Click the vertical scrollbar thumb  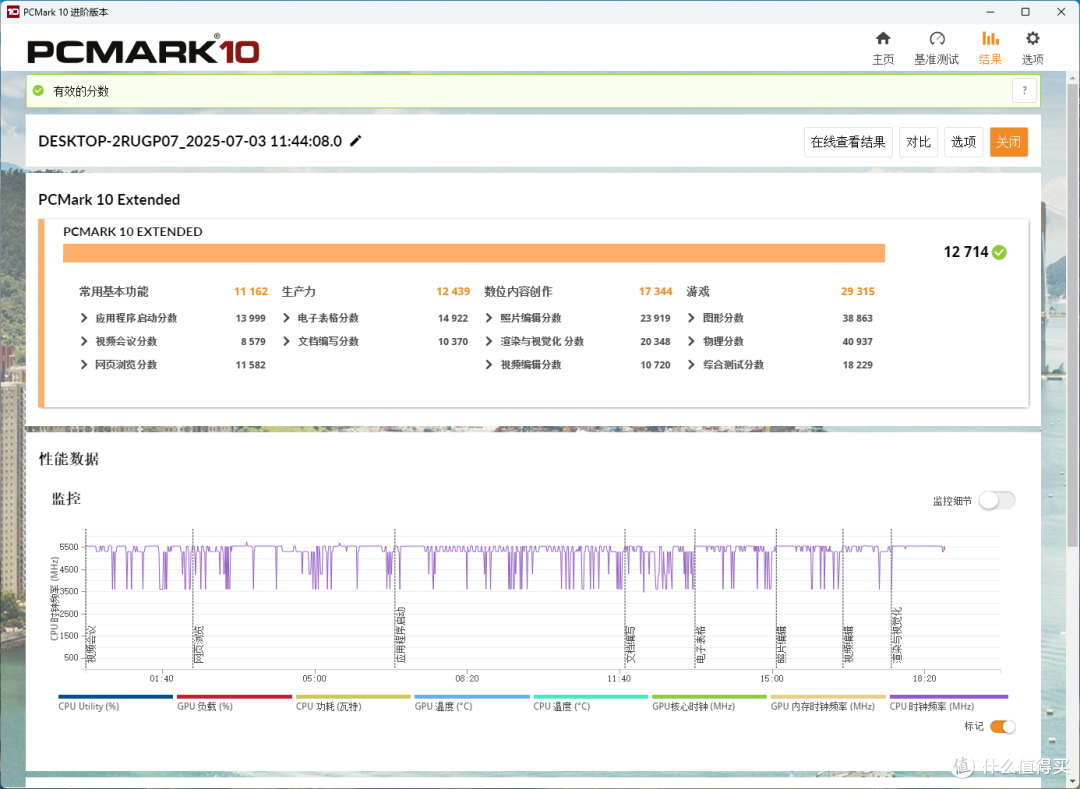pos(1072,317)
